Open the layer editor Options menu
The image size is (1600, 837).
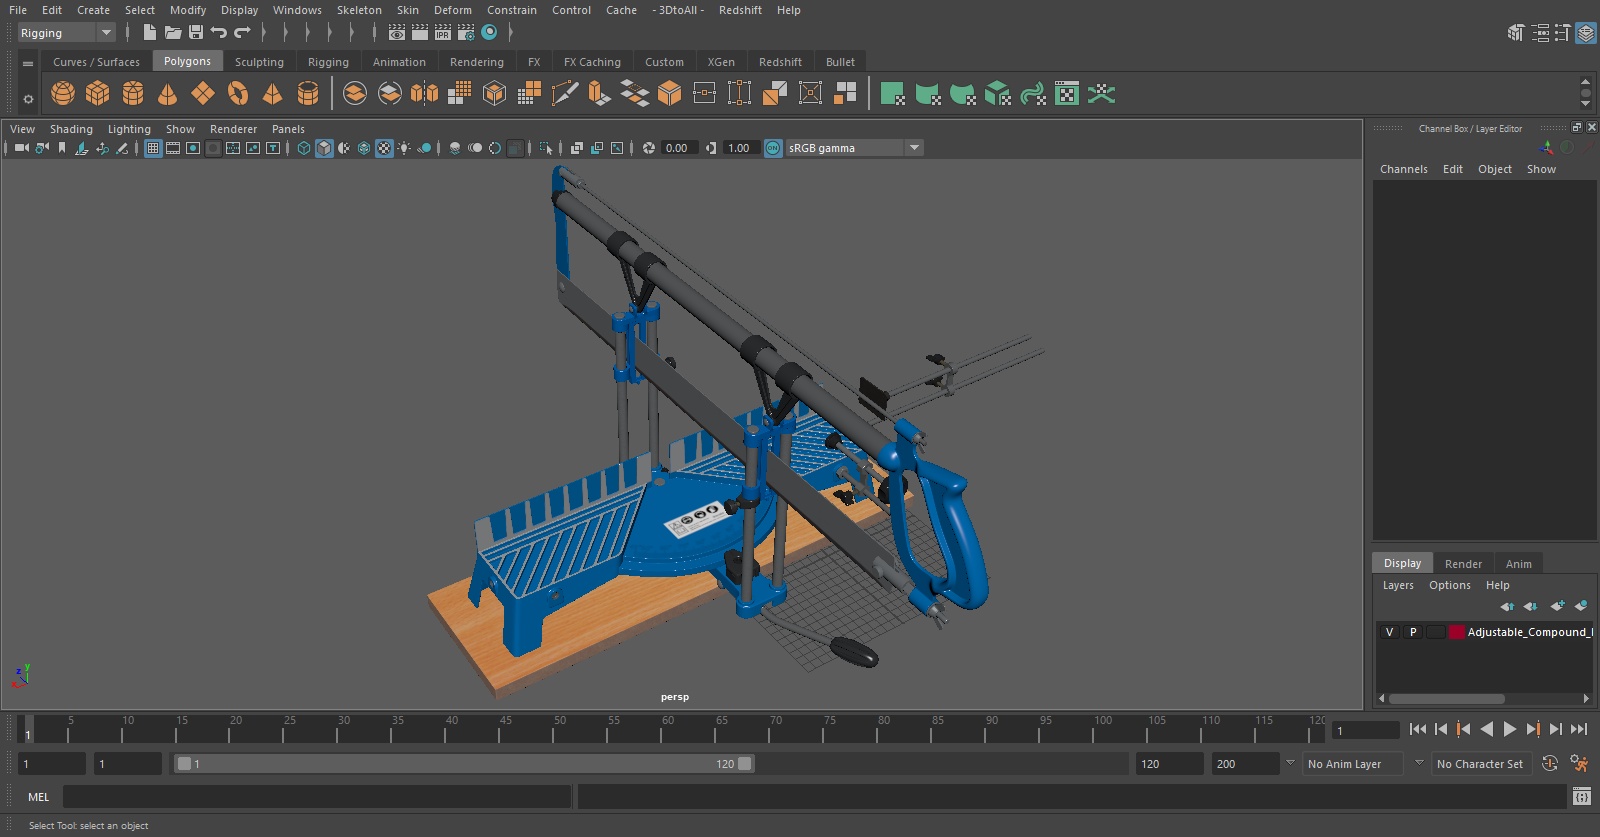(x=1449, y=585)
